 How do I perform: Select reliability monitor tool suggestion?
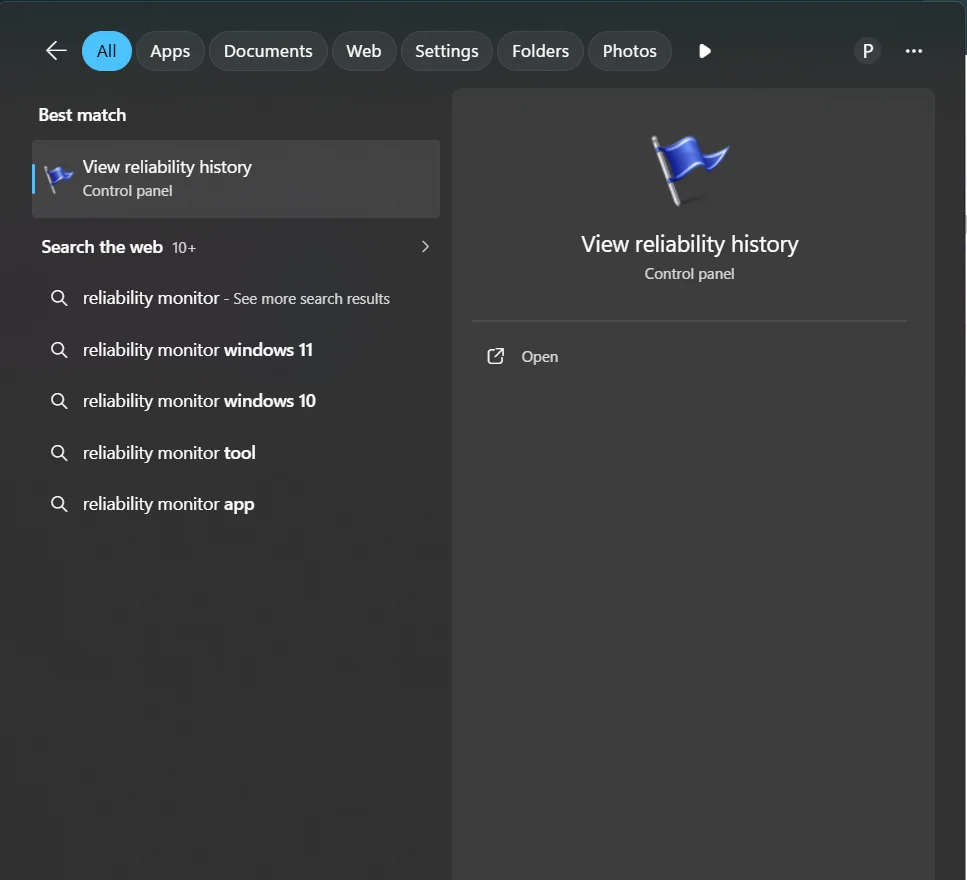point(236,453)
